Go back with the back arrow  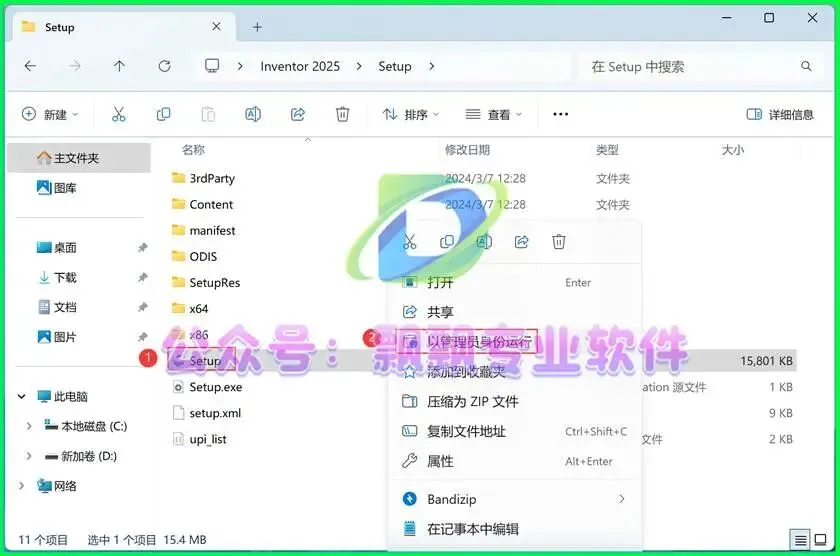(x=31, y=66)
